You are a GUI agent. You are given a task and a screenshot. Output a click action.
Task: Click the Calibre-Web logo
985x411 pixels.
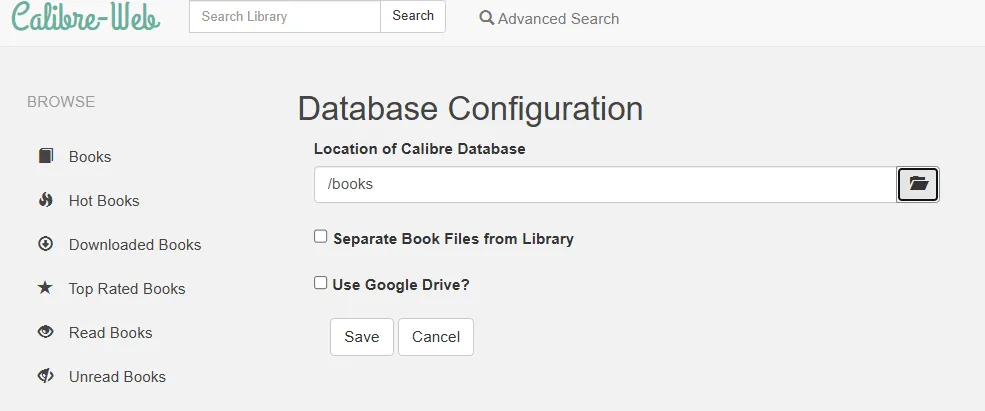coord(86,18)
